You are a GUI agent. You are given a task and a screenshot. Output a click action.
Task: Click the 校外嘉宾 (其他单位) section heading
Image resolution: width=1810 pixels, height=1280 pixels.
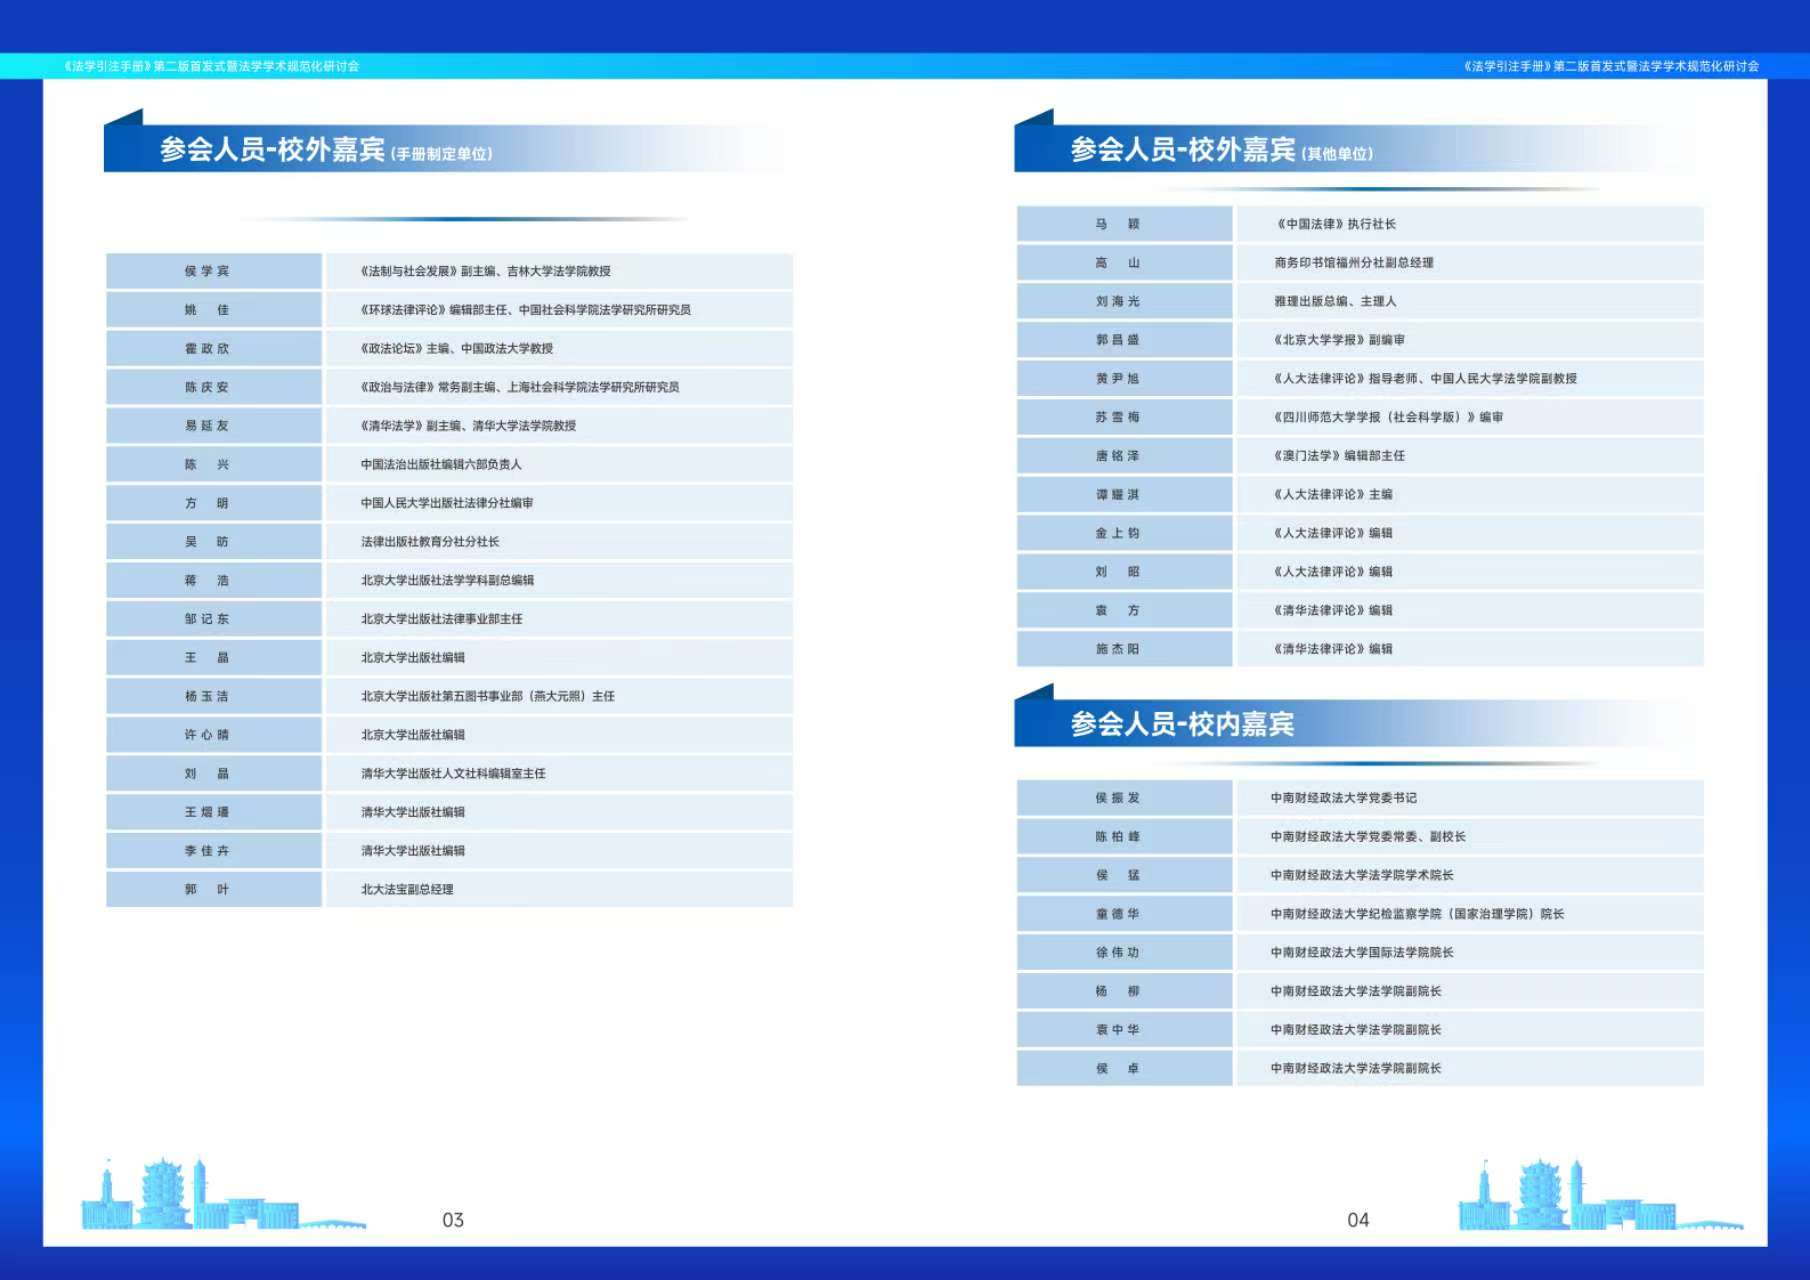click(x=1221, y=150)
